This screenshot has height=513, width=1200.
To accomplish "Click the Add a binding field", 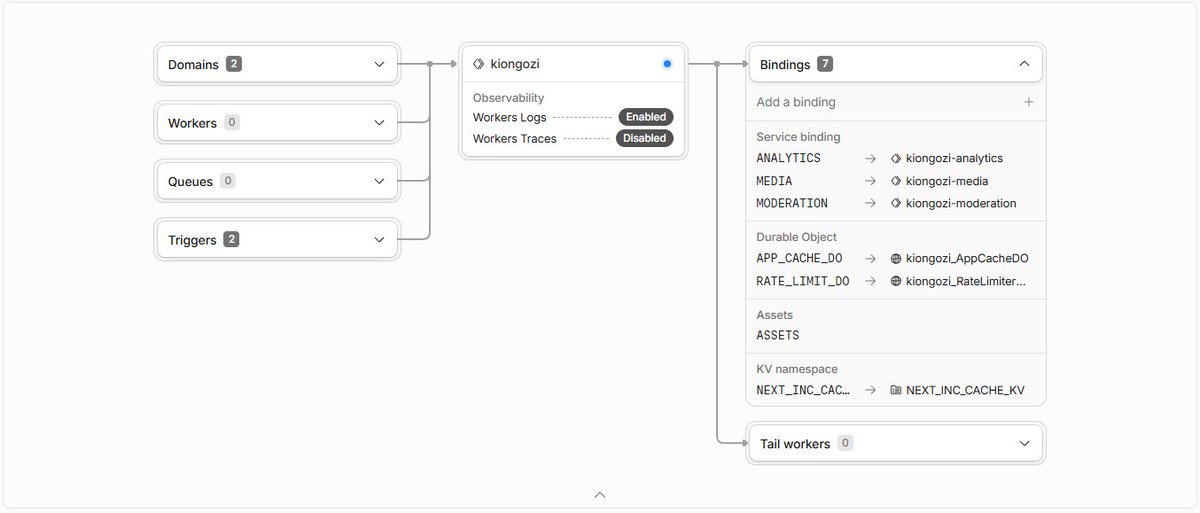I will [895, 102].
